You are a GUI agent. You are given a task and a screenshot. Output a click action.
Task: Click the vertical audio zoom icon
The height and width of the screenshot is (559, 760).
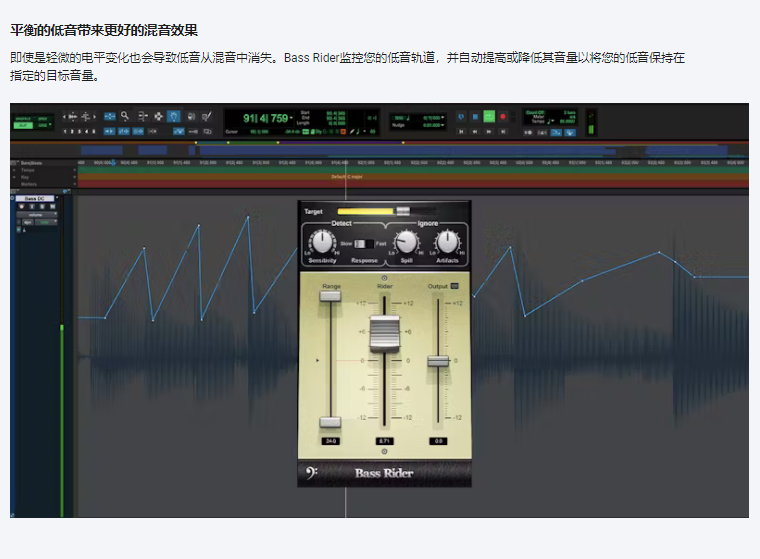point(86,116)
